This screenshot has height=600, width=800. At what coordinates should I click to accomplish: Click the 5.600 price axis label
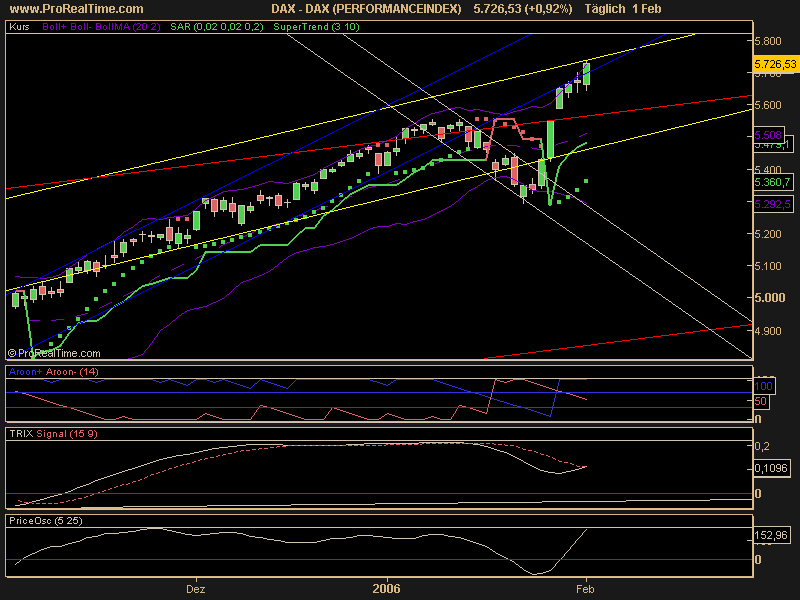coord(768,105)
